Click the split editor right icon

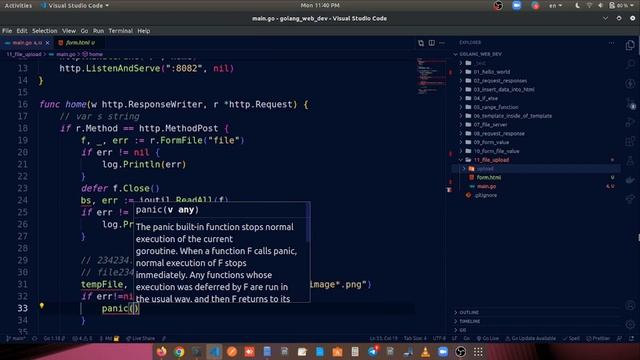pos(431,43)
